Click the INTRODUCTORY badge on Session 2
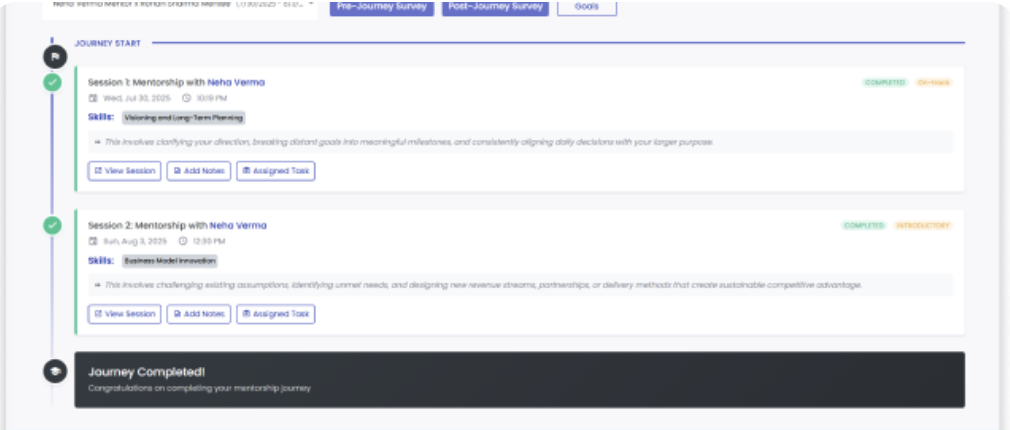Screen dimensions: 1010x430 [922, 225]
